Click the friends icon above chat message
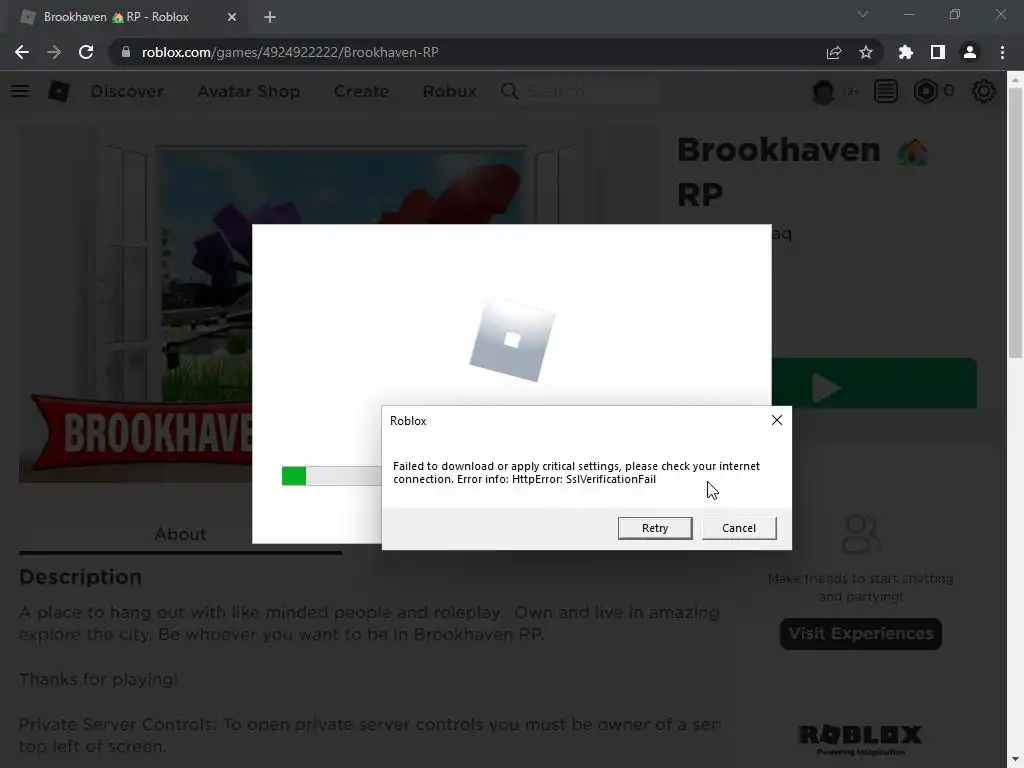The image size is (1024, 768). pyautogui.click(x=861, y=534)
